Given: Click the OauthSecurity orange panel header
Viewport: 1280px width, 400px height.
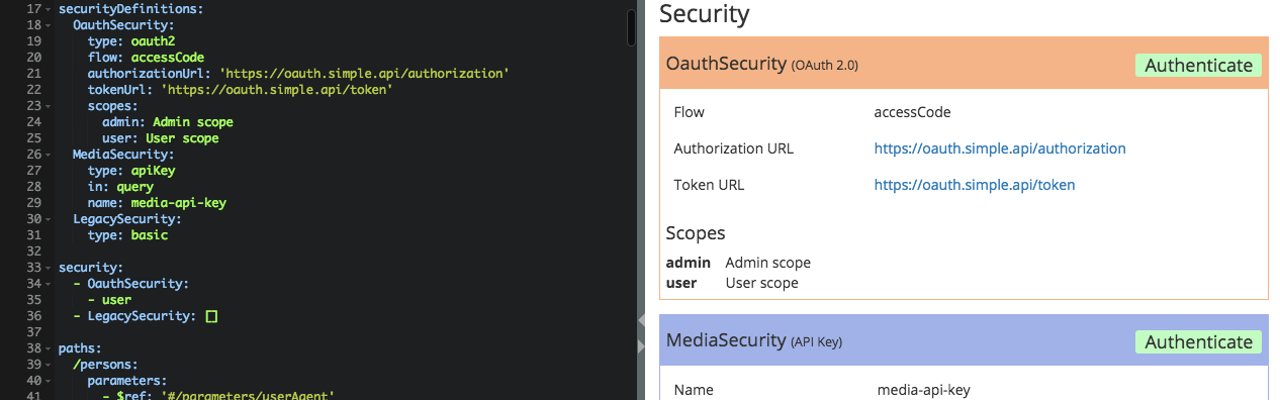Looking at the screenshot, I should point(964,64).
